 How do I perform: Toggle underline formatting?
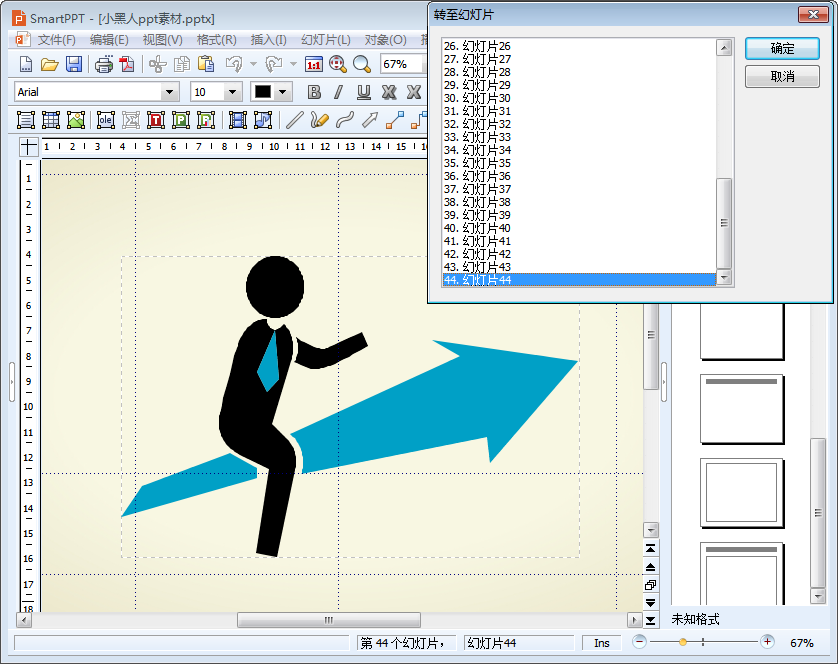click(364, 92)
